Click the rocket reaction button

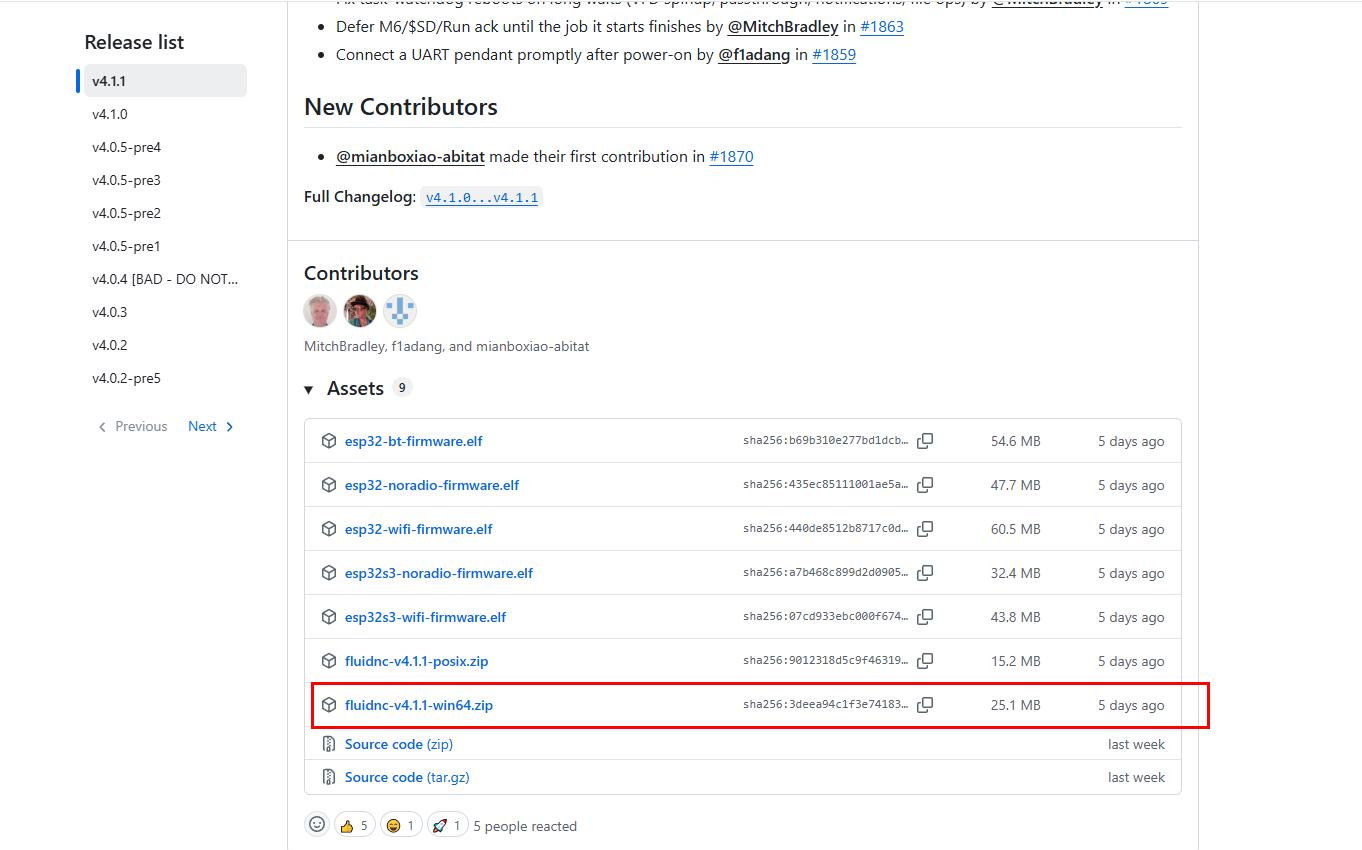(x=447, y=825)
